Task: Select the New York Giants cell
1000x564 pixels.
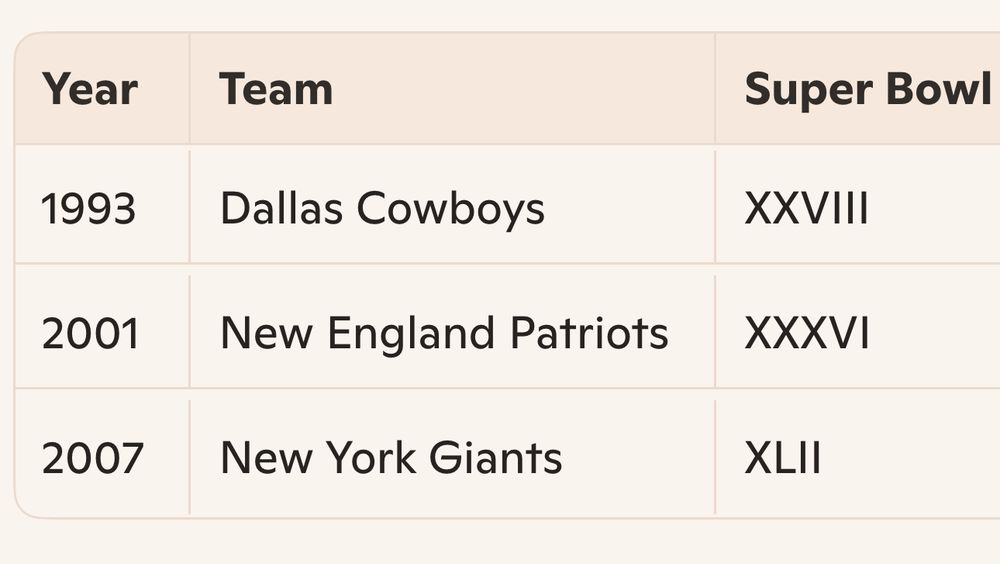Action: [x=452, y=453]
